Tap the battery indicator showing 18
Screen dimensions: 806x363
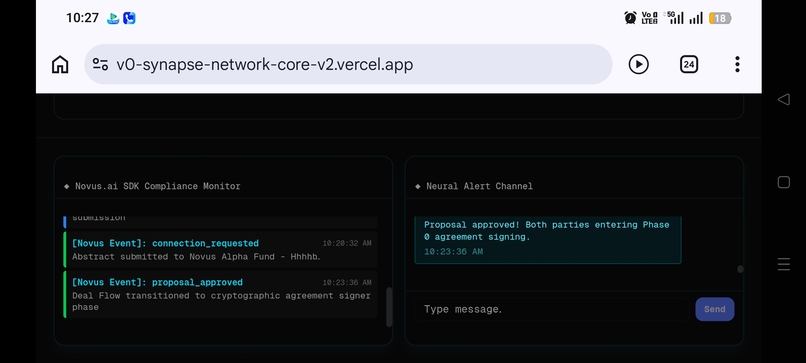(720, 19)
